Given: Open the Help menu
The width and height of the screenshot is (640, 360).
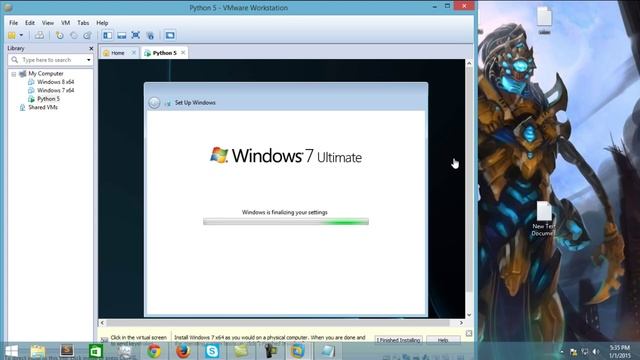Looking at the screenshot, I should (102, 23).
